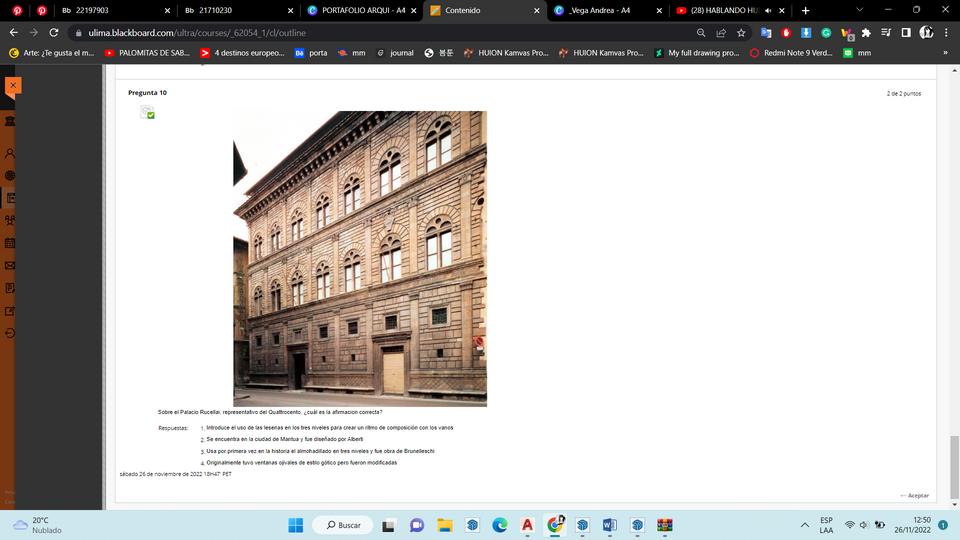Expand the tab search dropdown arrow
The height and width of the screenshot is (540, 960).
(859, 10)
